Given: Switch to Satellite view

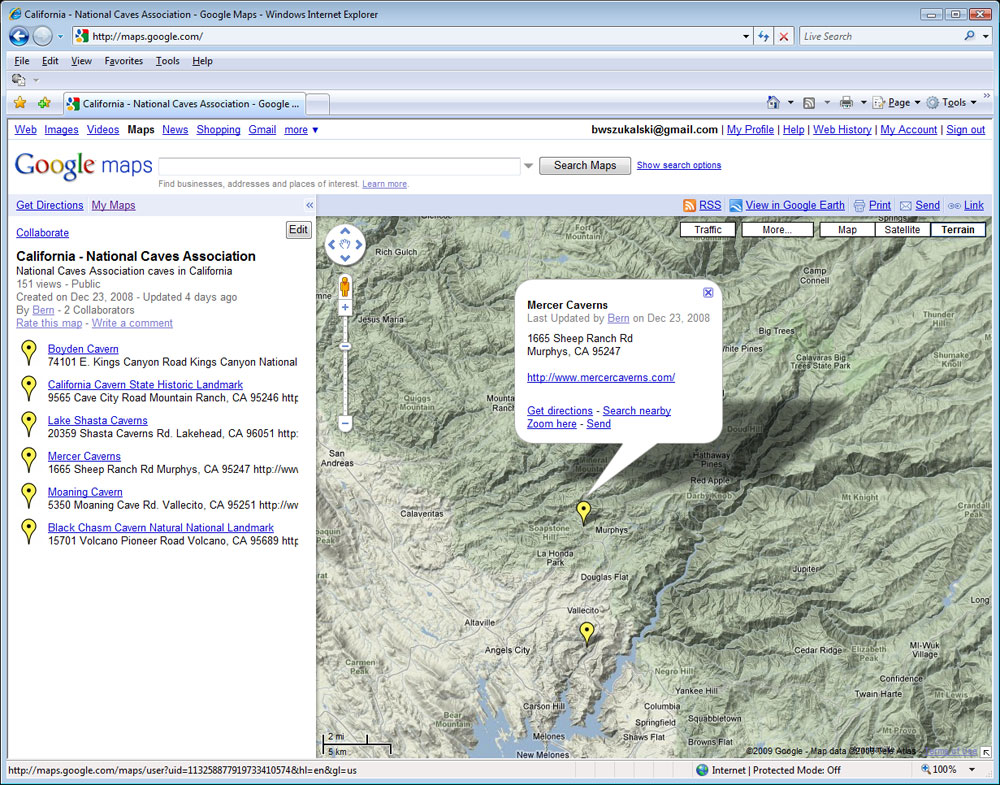Looking at the screenshot, I should point(902,230).
